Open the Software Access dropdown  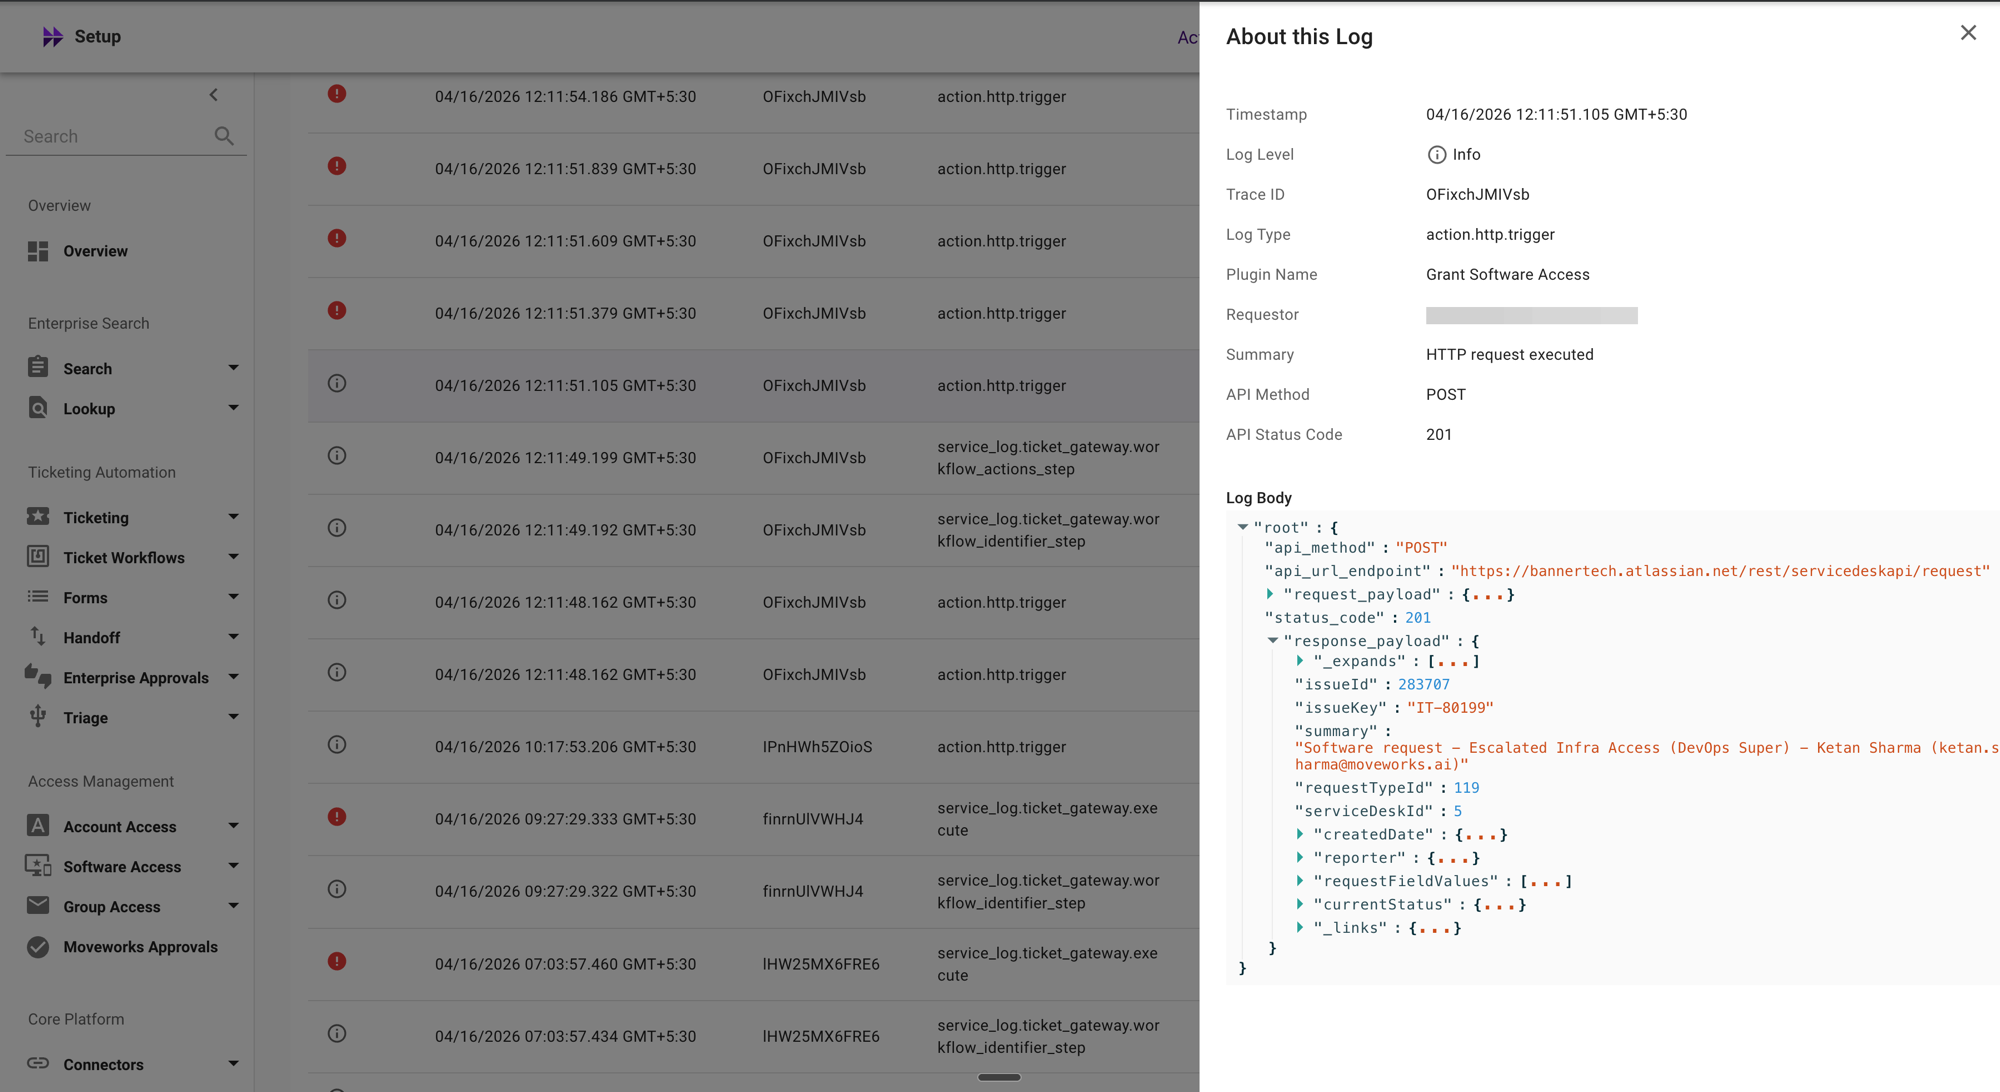pyautogui.click(x=233, y=866)
